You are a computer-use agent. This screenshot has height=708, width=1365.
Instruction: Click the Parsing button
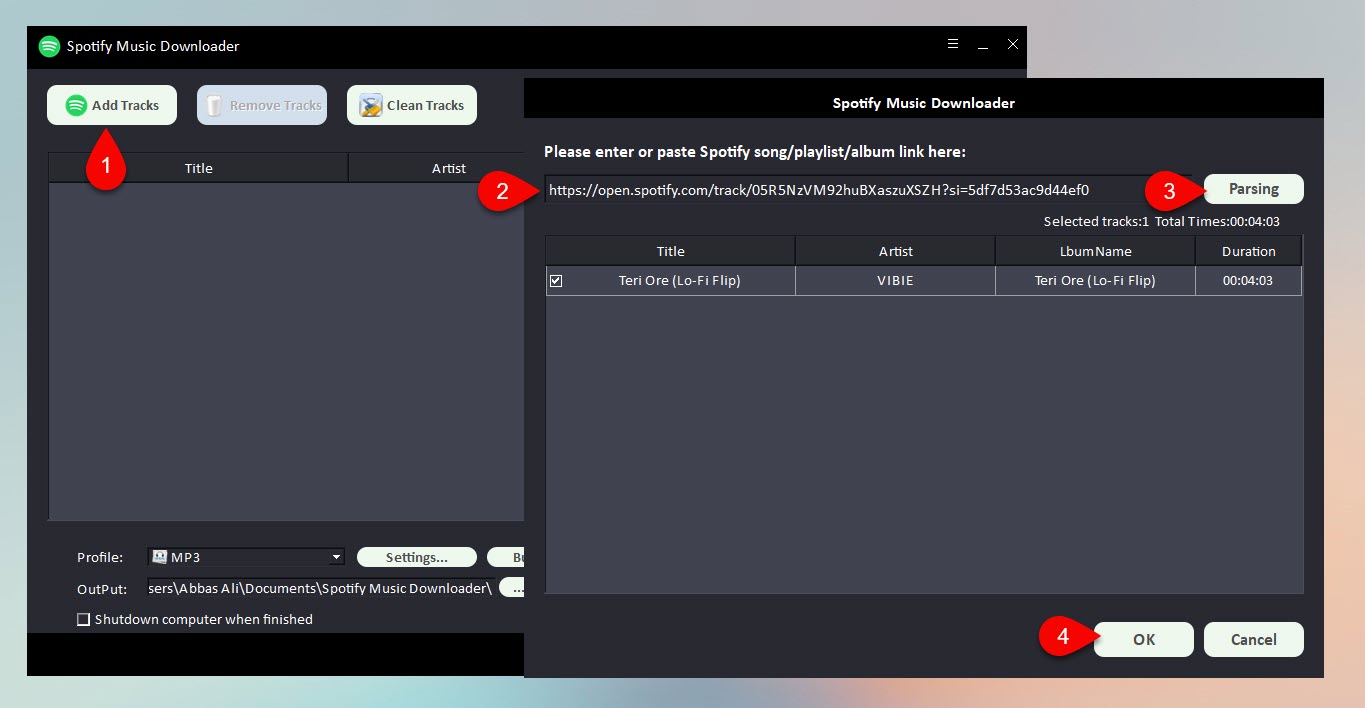(x=1254, y=188)
